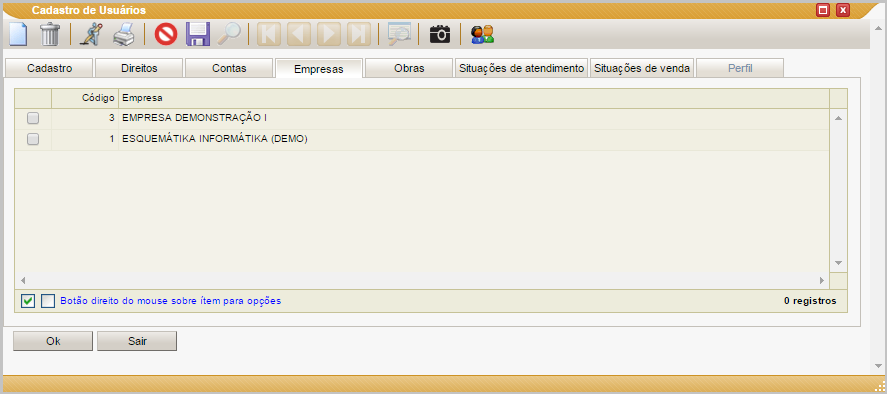The image size is (887, 394).
Task: Select the Obras tab
Action: [409, 68]
